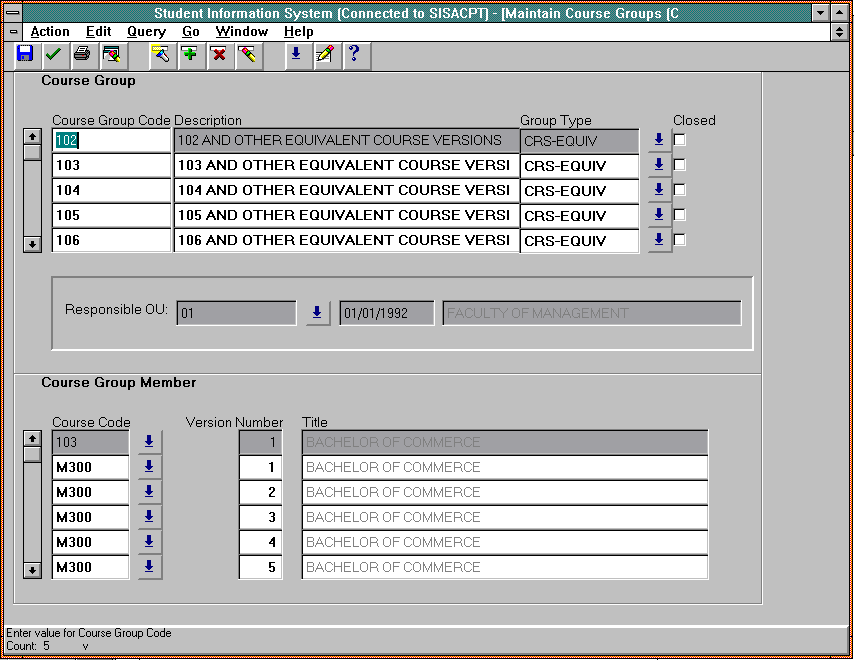Open Course Code lookup for course 103
Image resolution: width=854 pixels, height=660 pixels.
pyautogui.click(x=149, y=442)
